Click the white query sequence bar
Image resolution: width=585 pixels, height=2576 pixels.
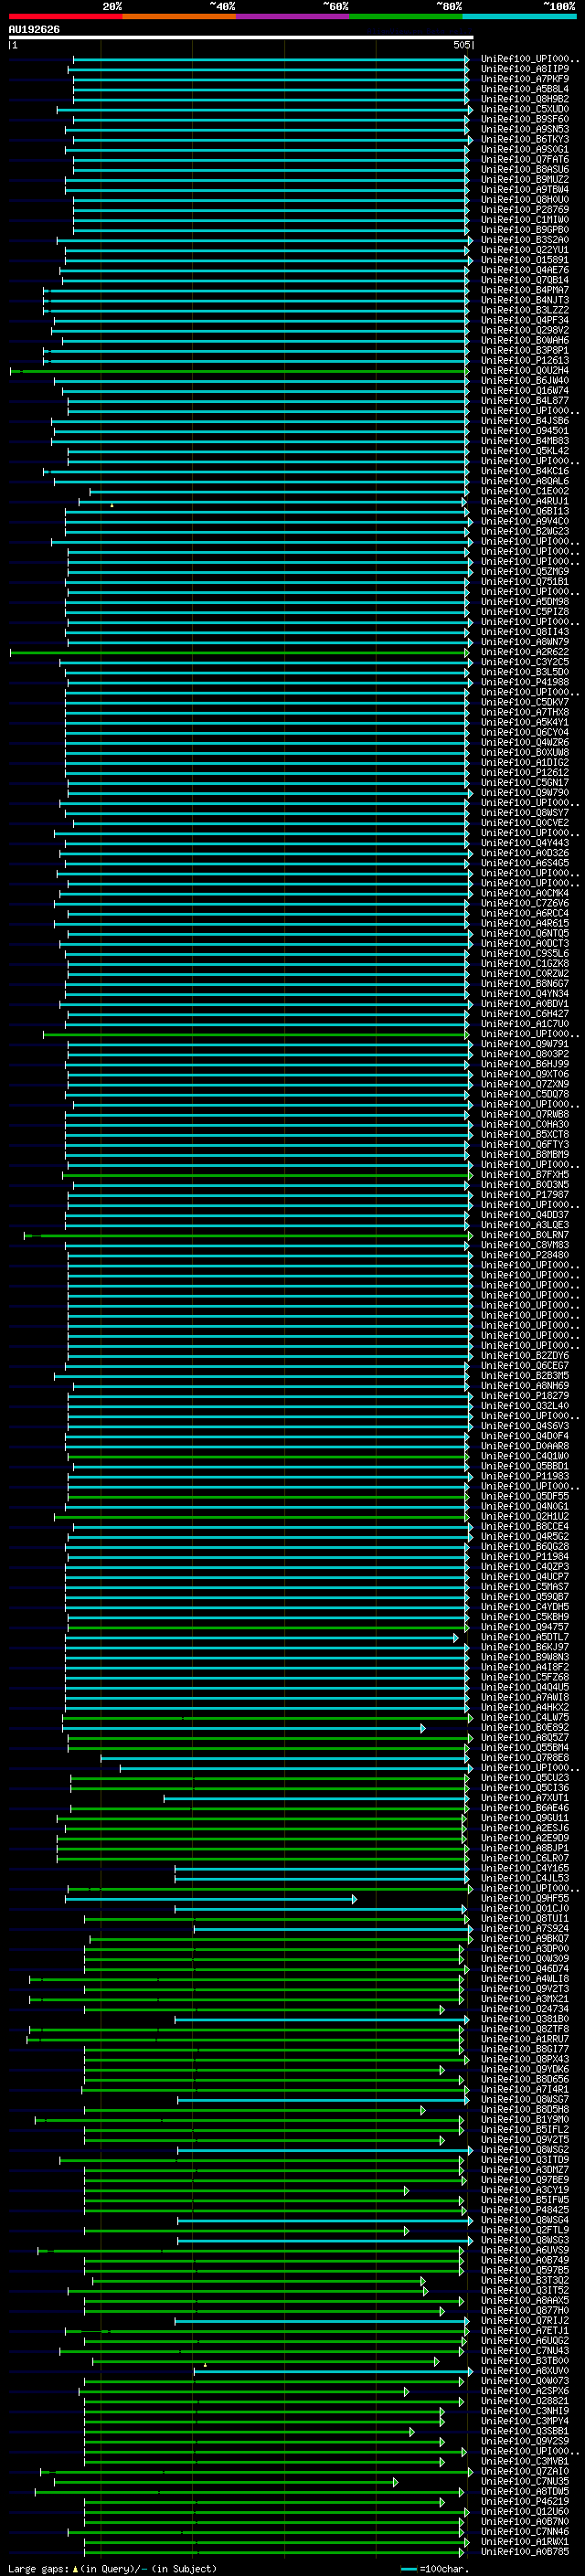(240, 37)
